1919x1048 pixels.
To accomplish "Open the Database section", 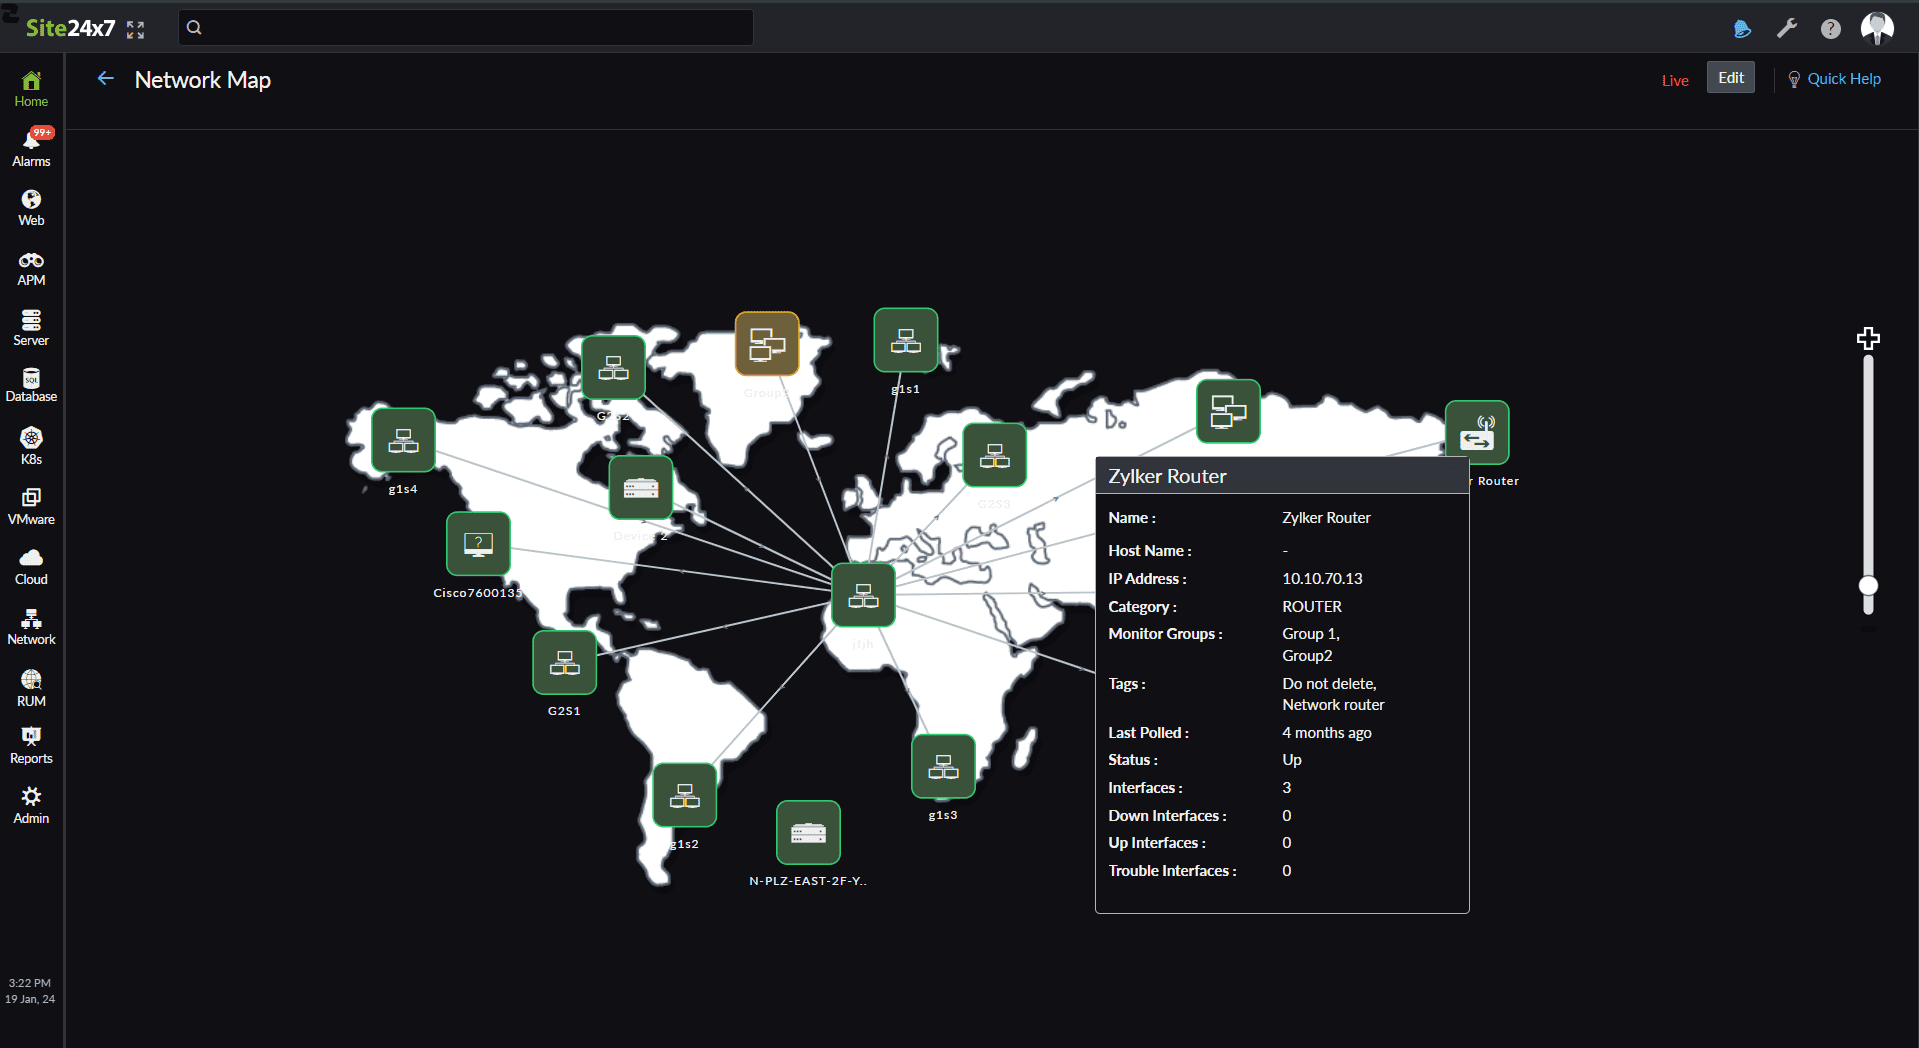I will pos(31,386).
